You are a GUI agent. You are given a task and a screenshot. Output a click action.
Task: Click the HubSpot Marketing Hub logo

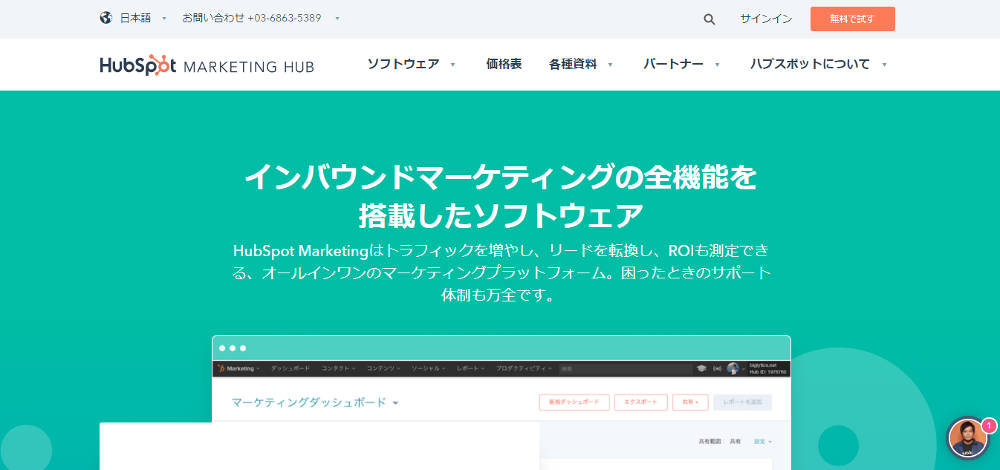point(207,65)
